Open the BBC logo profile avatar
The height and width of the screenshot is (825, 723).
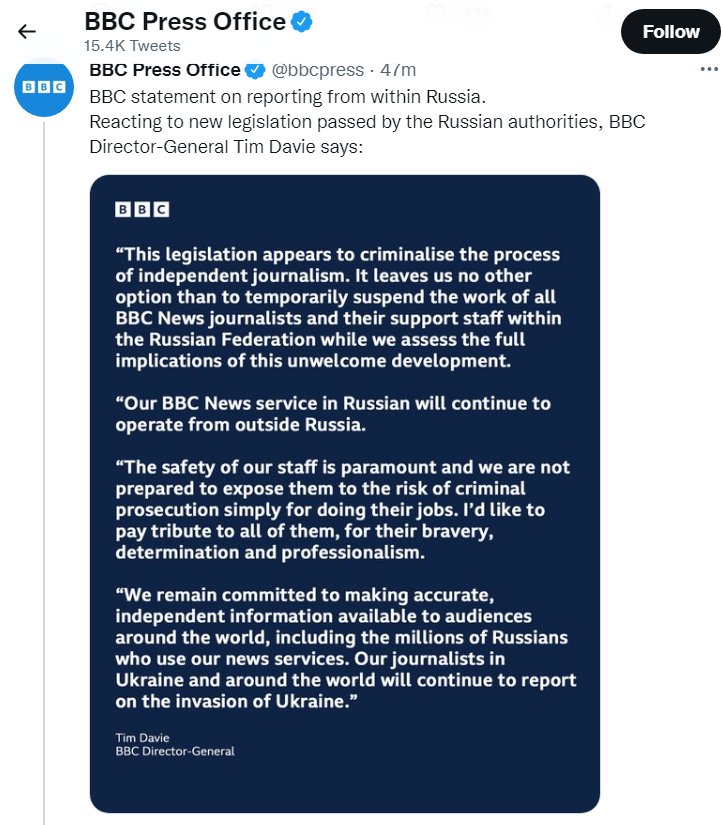(43, 89)
